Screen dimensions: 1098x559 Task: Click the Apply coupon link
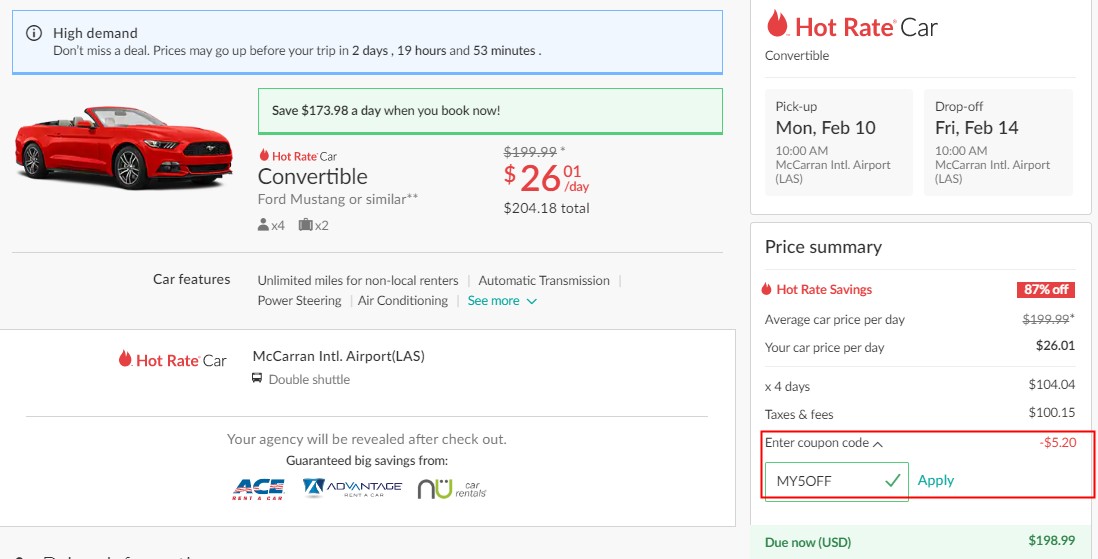point(936,481)
